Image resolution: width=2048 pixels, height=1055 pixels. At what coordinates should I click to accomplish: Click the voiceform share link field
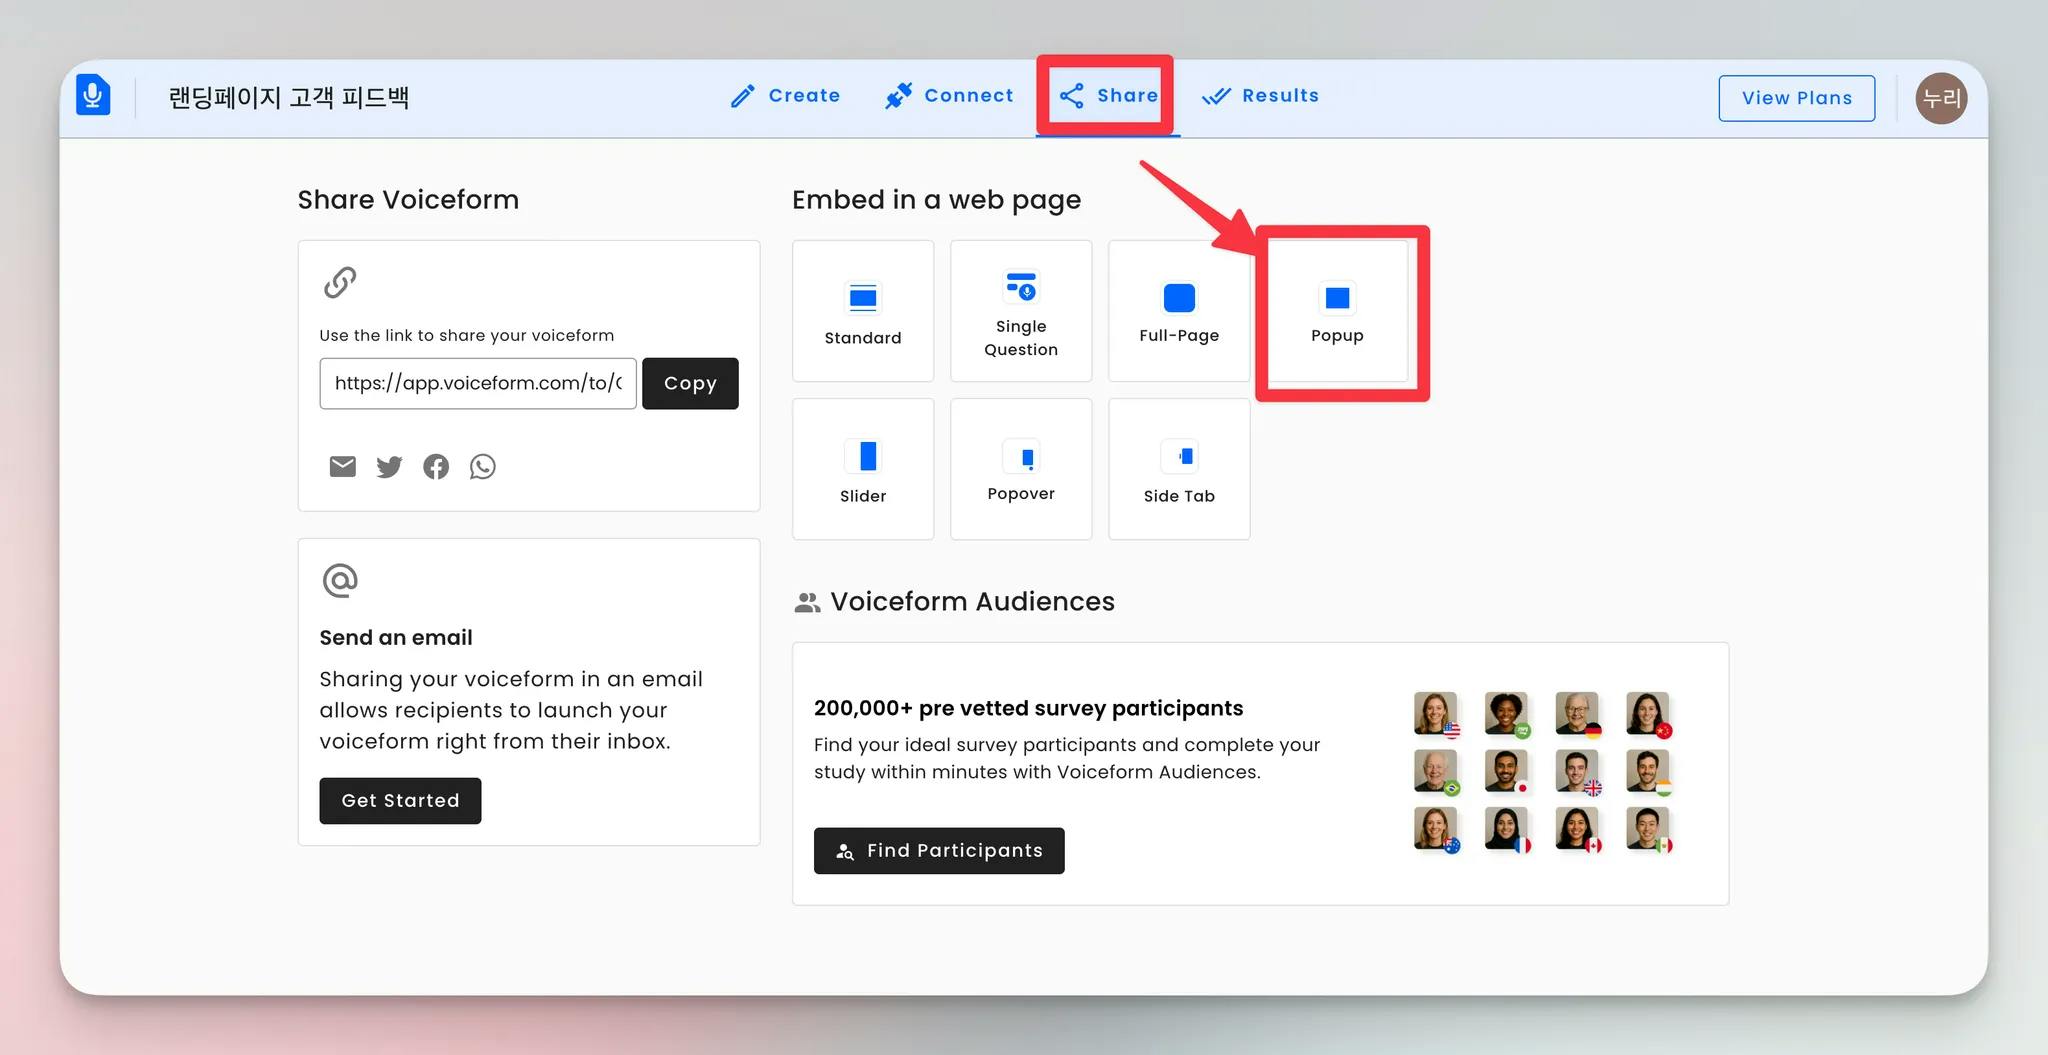pos(478,383)
